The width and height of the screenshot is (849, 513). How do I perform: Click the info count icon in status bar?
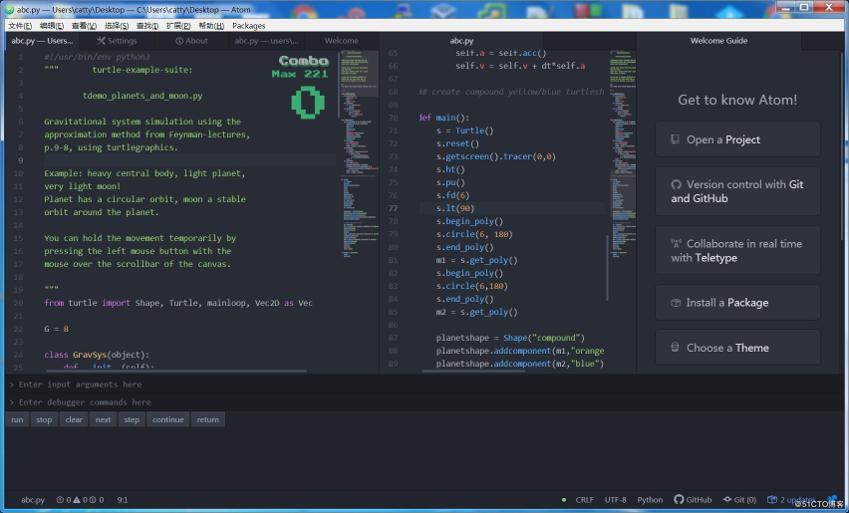93,499
